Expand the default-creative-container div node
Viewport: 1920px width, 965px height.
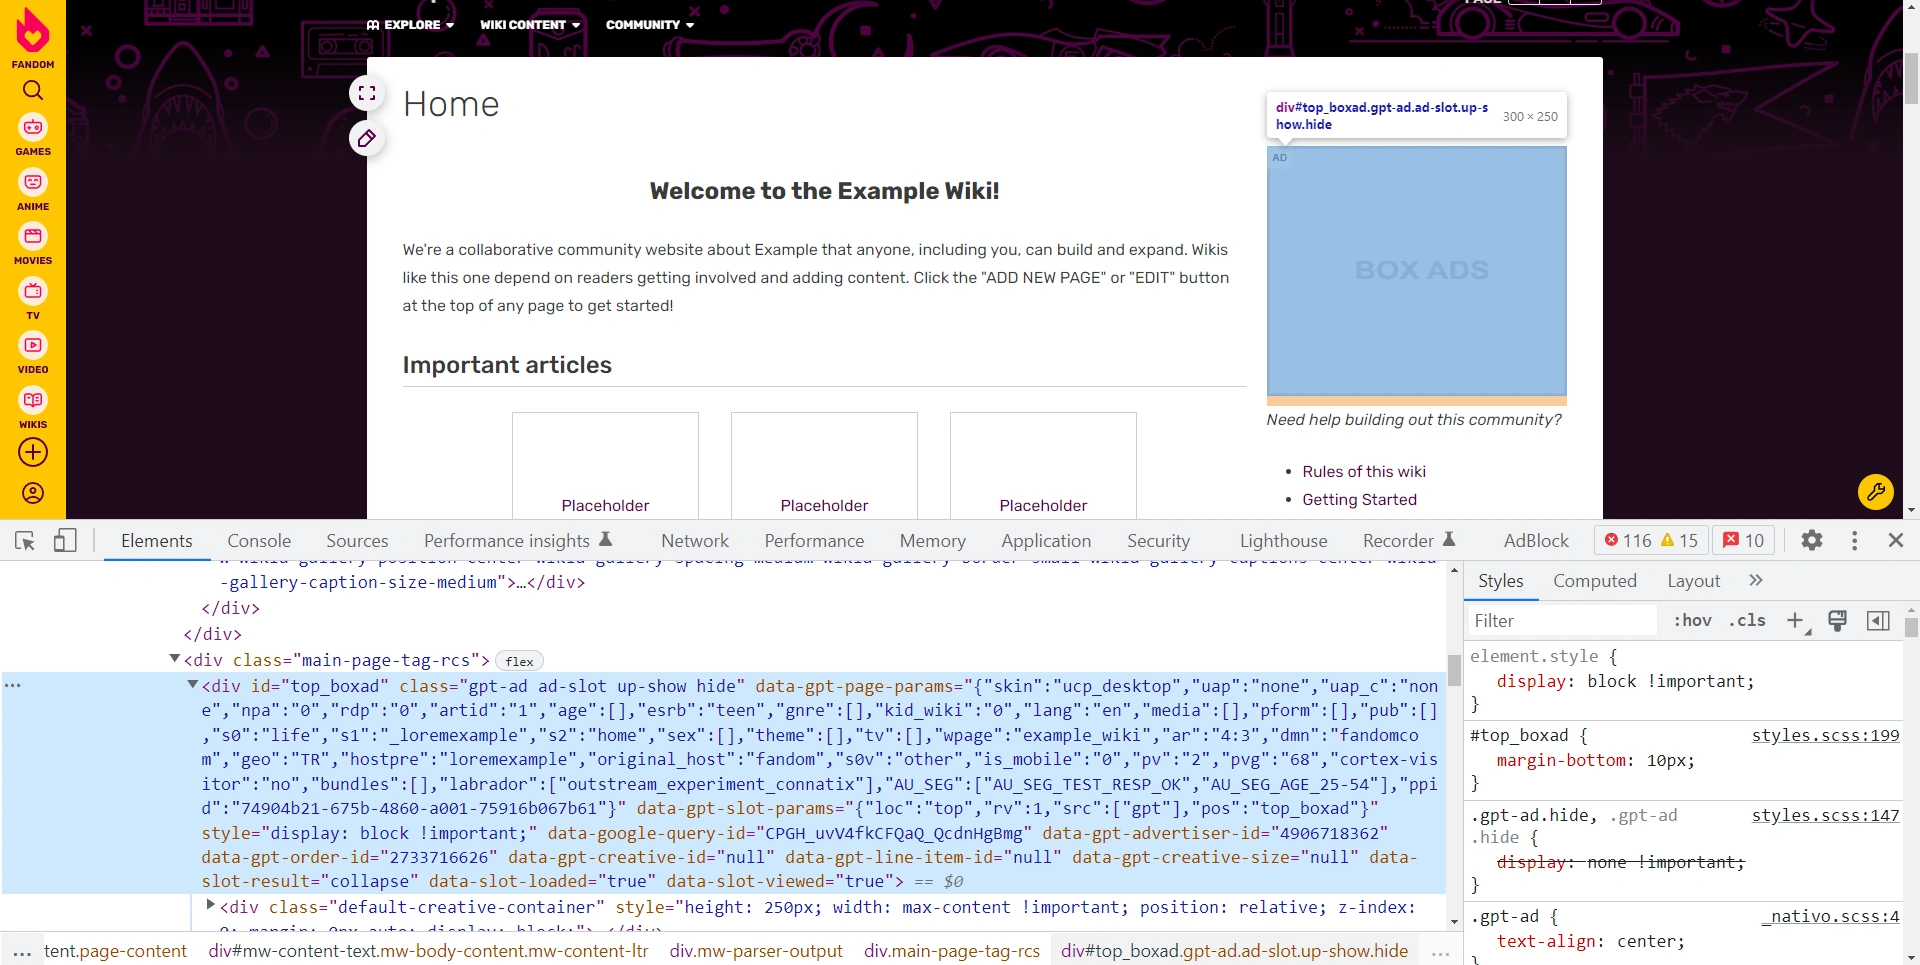tap(210, 905)
